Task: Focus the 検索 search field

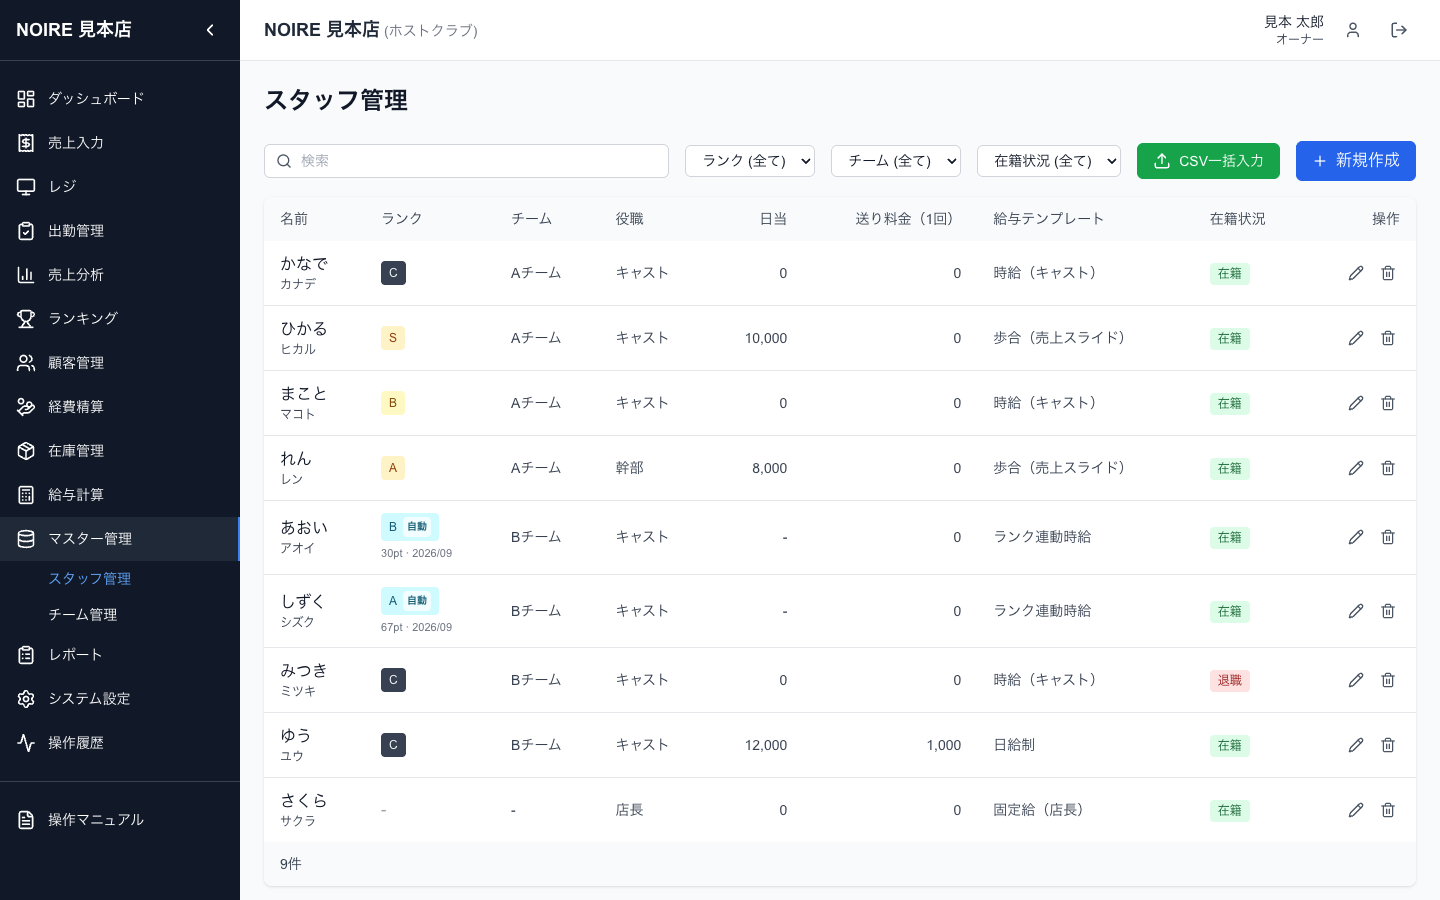Action: (x=466, y=161)
